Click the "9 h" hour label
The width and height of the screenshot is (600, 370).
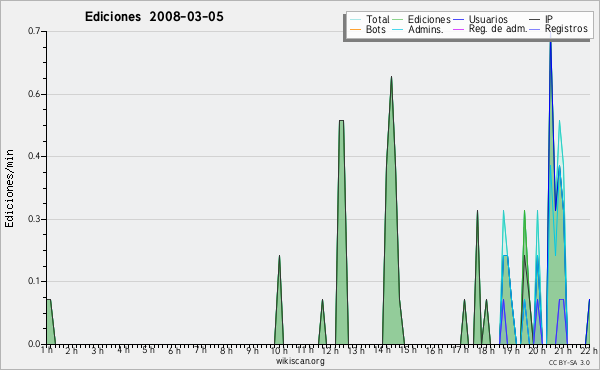tap(252, 350)
